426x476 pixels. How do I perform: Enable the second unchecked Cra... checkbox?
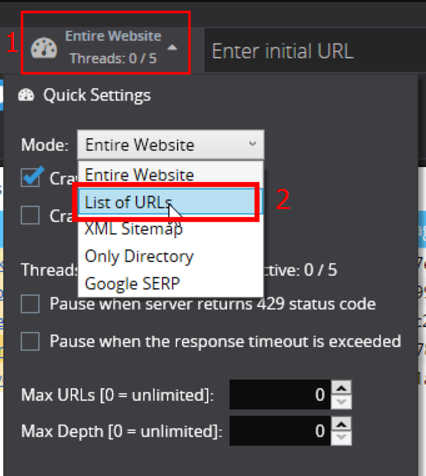coord(30,215)
